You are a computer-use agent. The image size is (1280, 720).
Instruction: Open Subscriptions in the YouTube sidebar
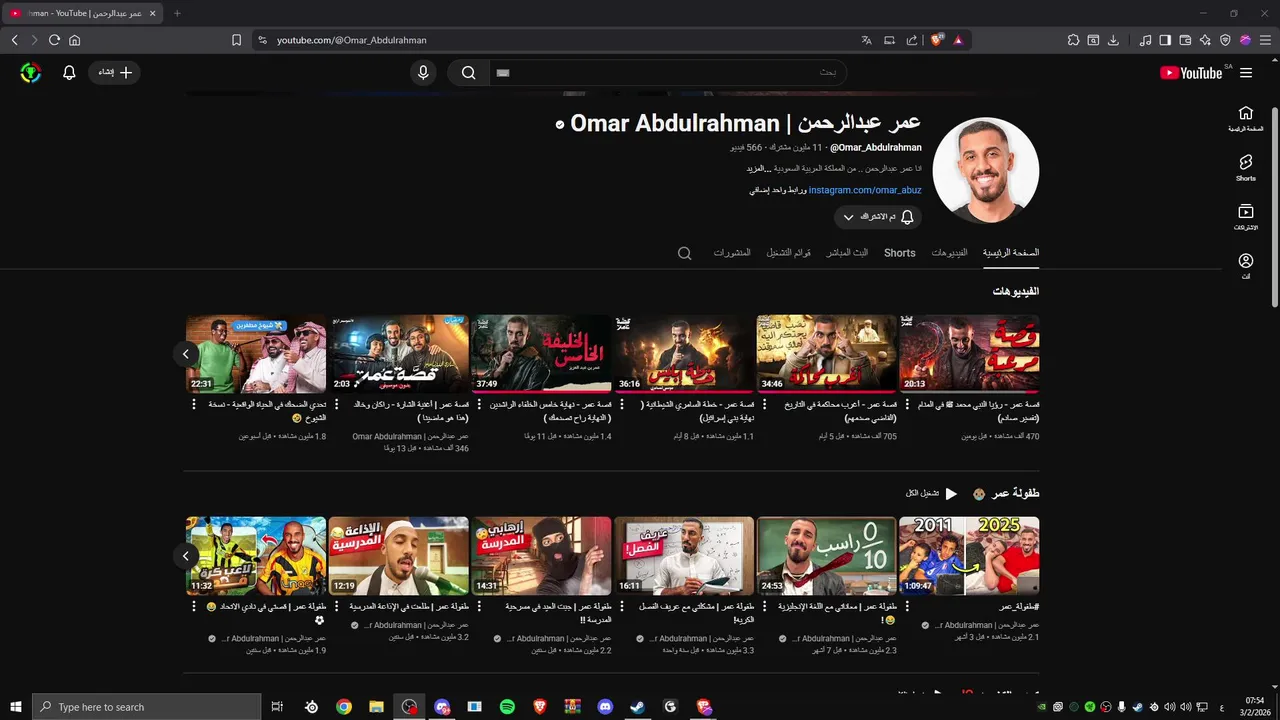(1246, 217)
